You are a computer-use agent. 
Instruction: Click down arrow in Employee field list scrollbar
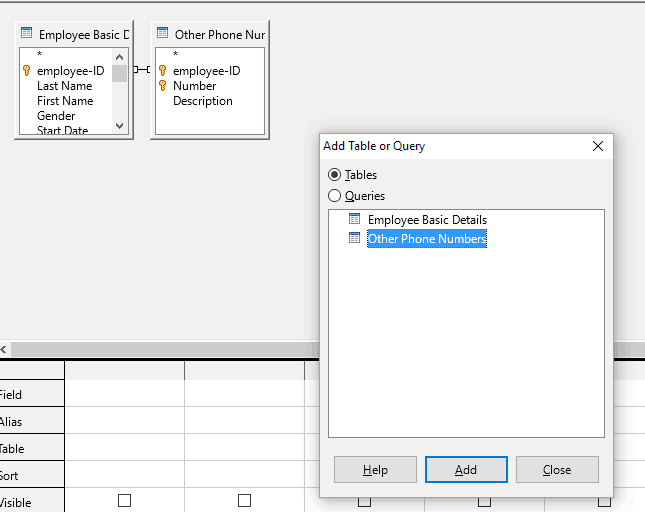pos(120,125)
